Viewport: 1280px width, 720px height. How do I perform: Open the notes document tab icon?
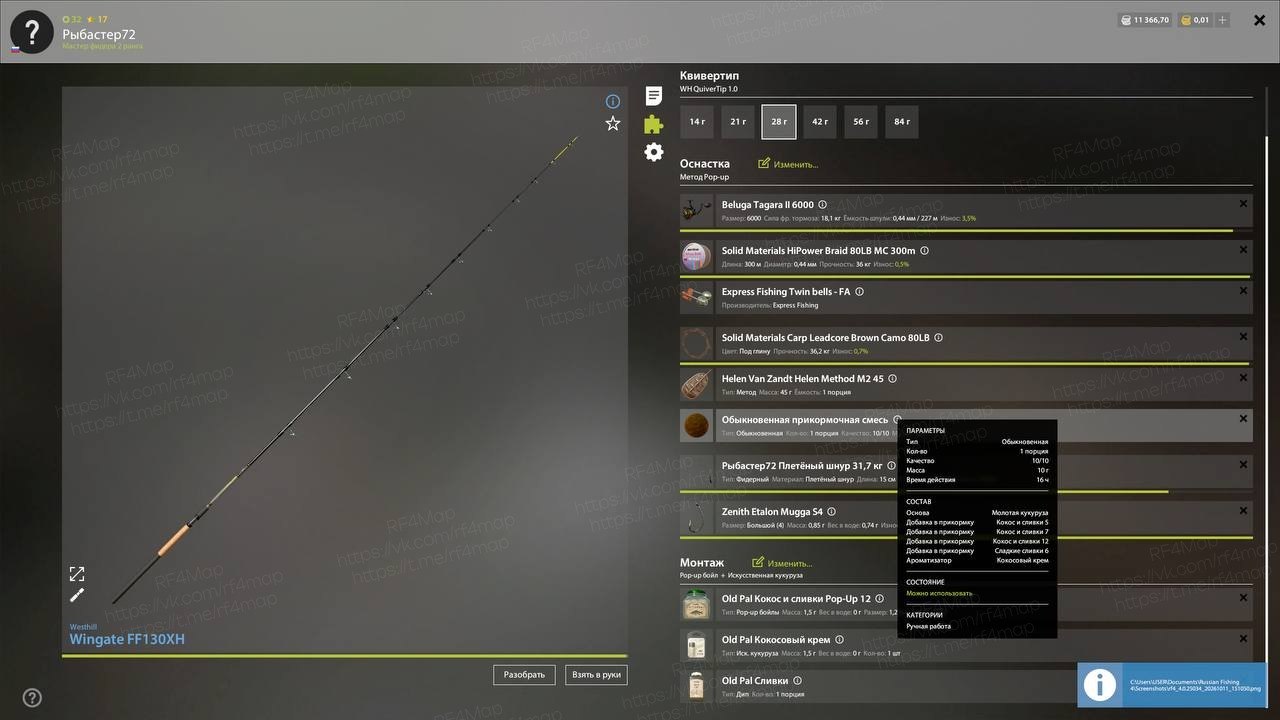[653, 96]
